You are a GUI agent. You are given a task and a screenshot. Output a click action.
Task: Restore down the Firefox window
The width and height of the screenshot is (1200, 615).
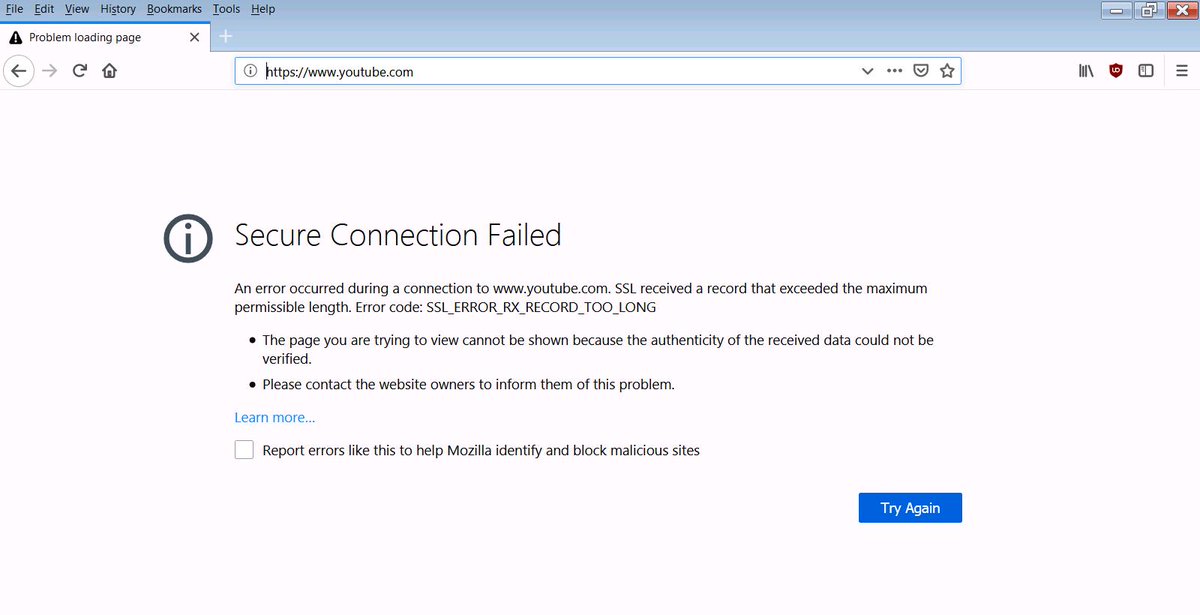[1149, 10]
